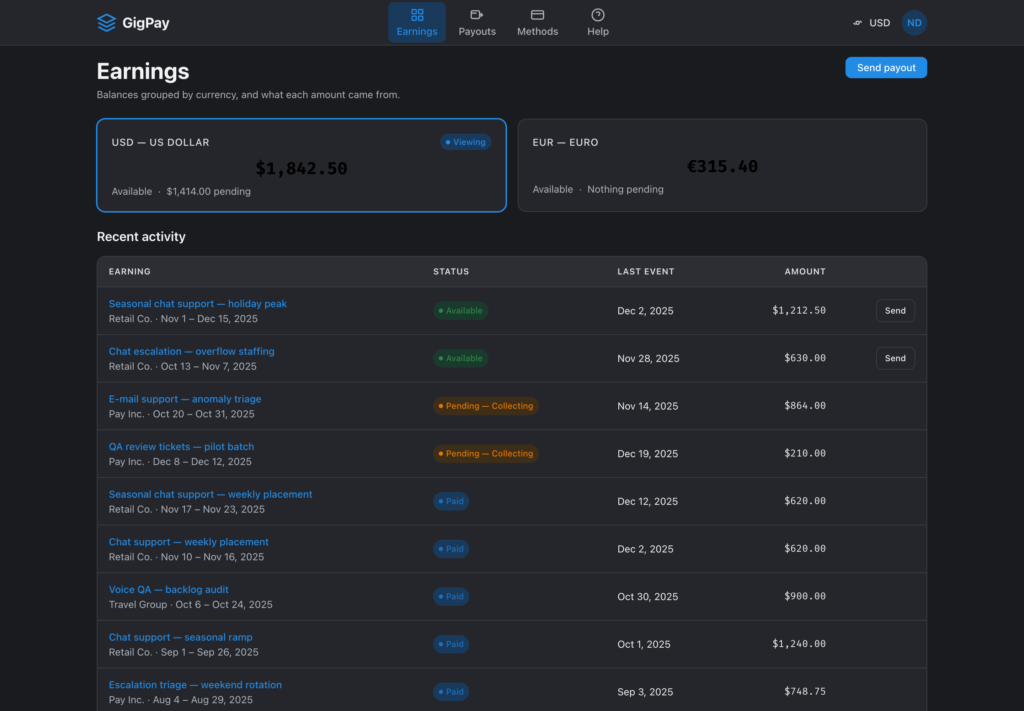Open E-mail support — anomaly triage link
This screenshot has width=1024, height=711.
click(185, 399)
